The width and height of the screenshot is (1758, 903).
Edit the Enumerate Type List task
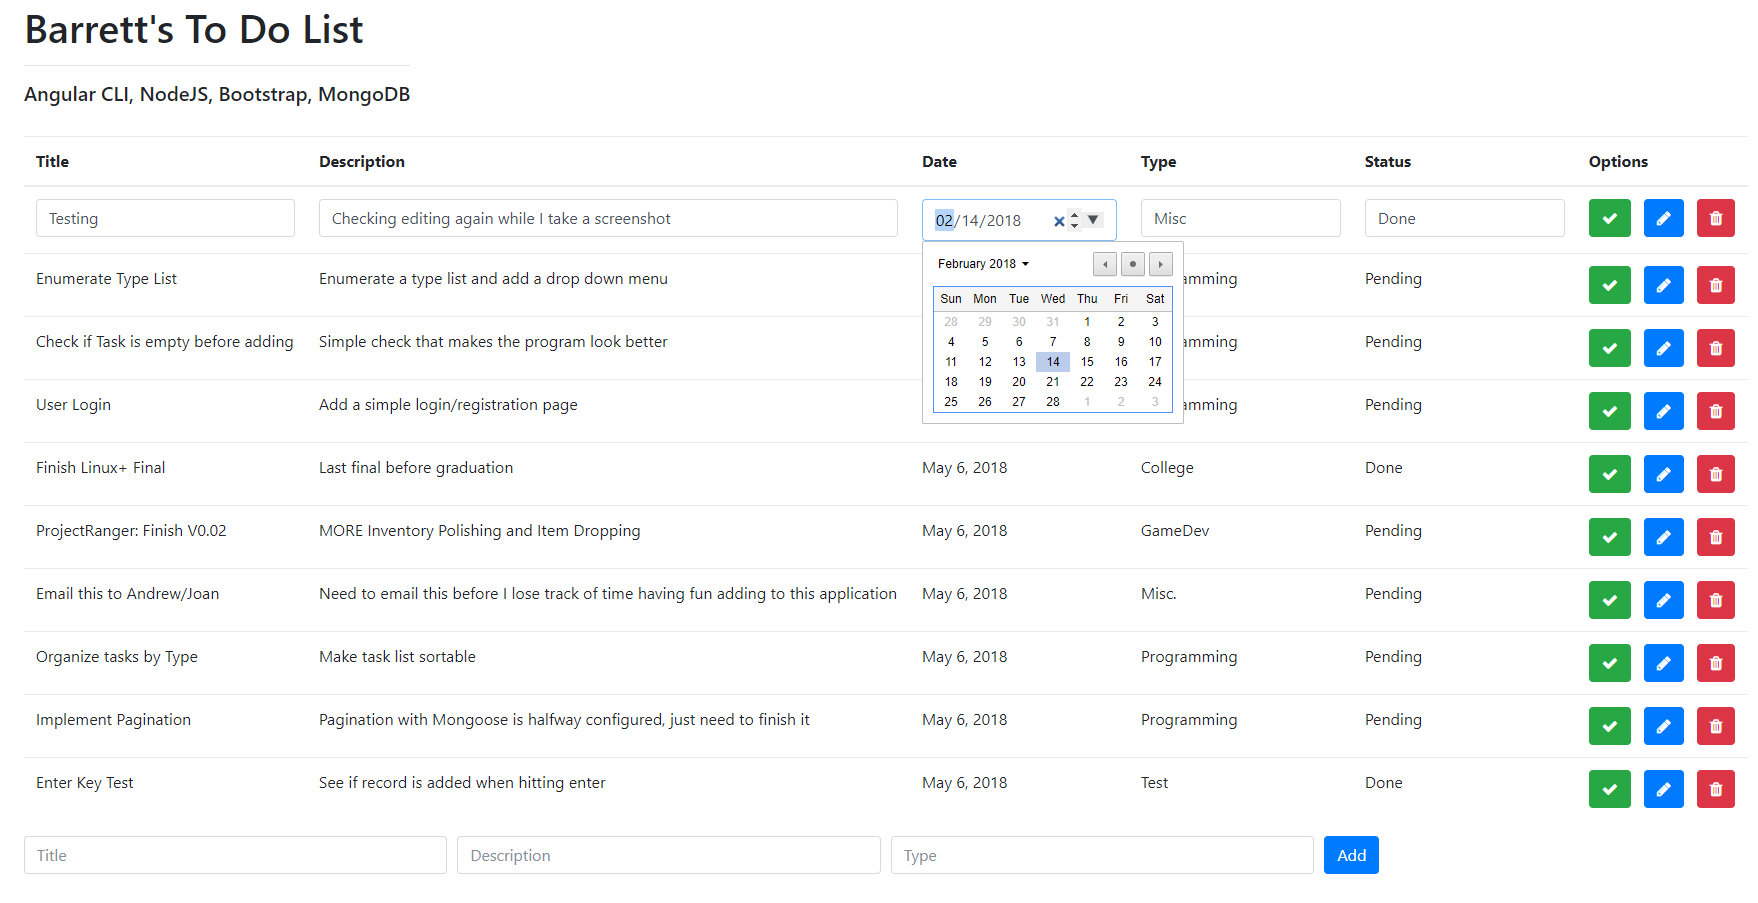pyautogui.click(x=1663, y=285)
